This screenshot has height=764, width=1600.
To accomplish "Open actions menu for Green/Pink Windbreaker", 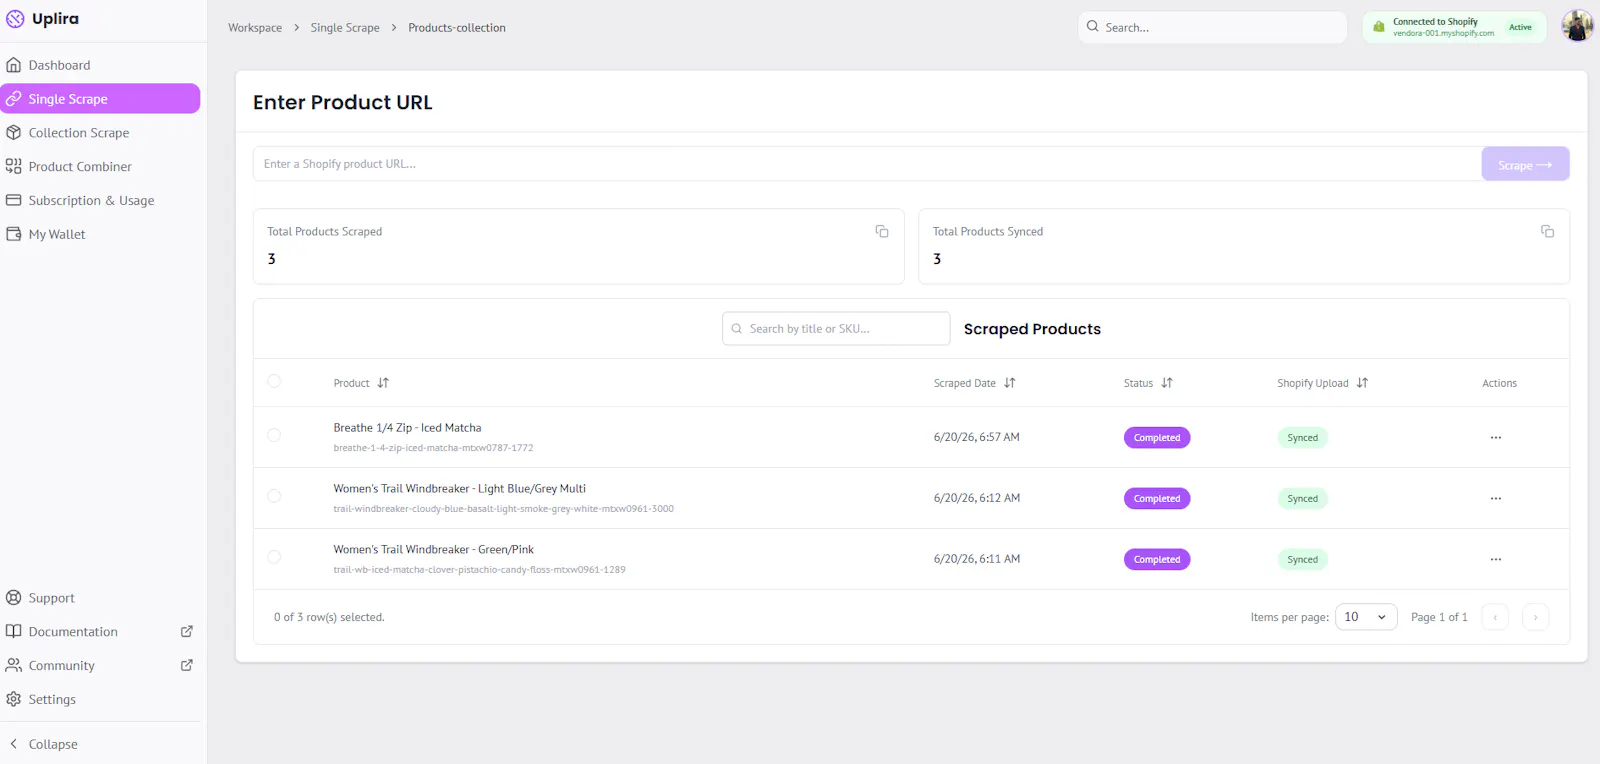I will [1496, 559].
